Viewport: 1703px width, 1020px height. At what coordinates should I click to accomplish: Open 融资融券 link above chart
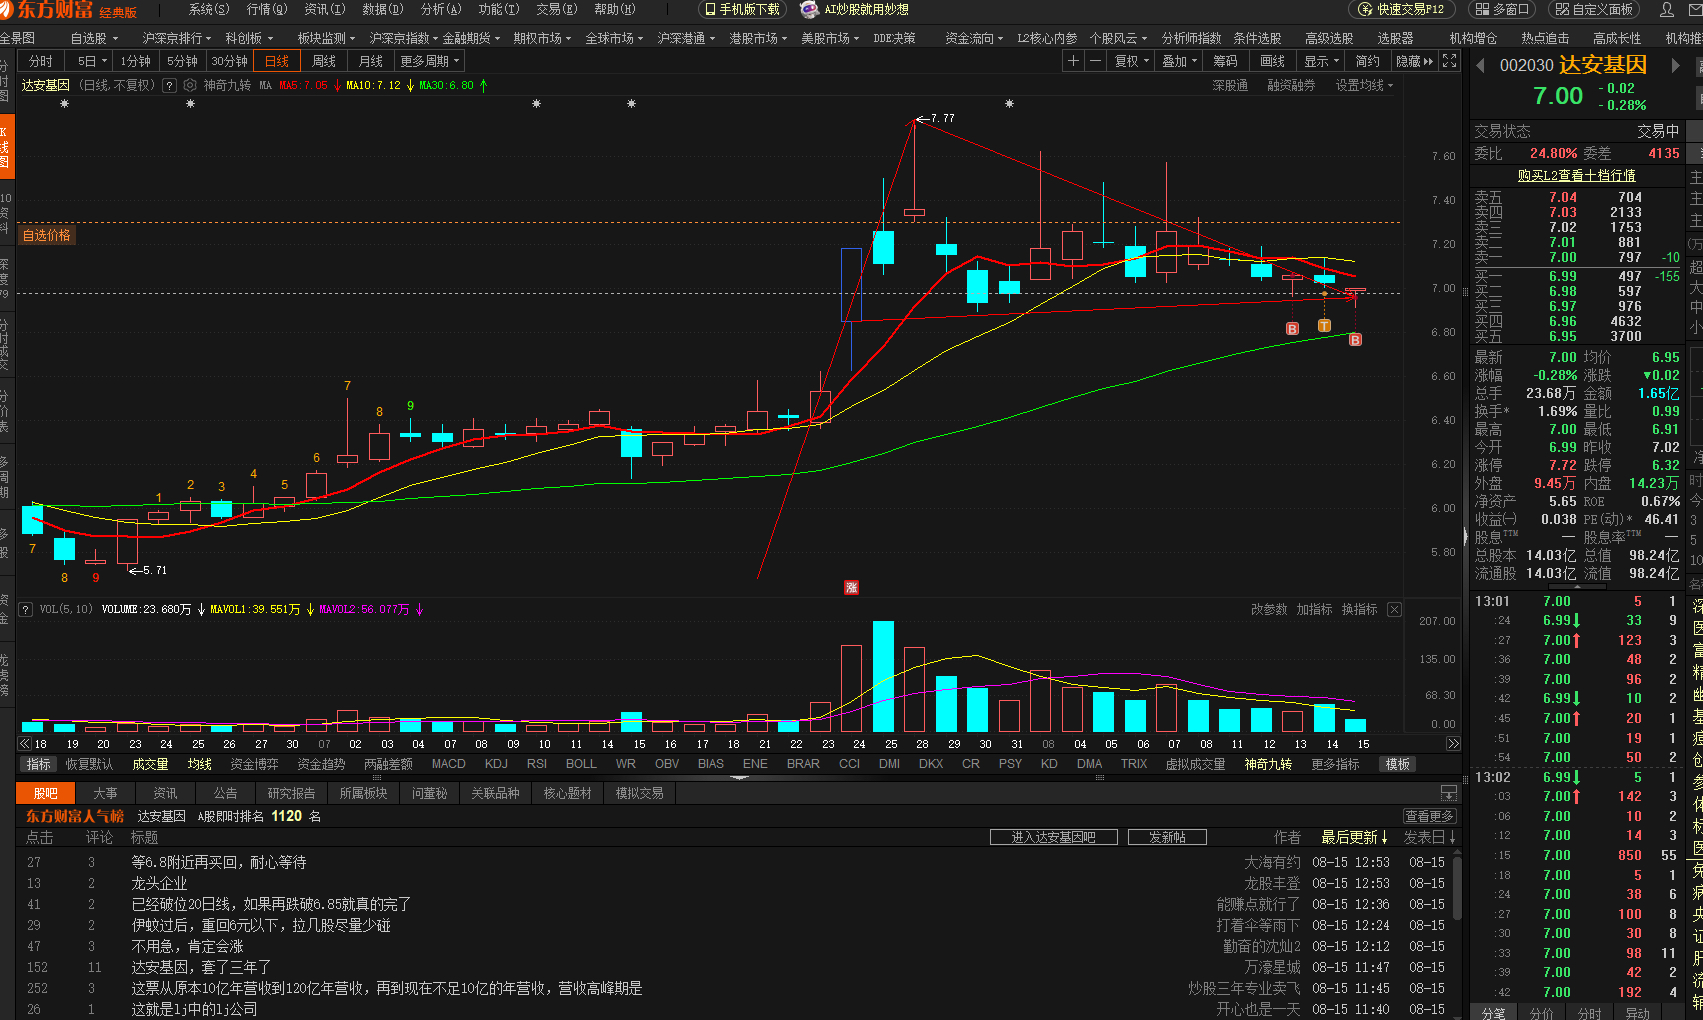(1291, 86)
